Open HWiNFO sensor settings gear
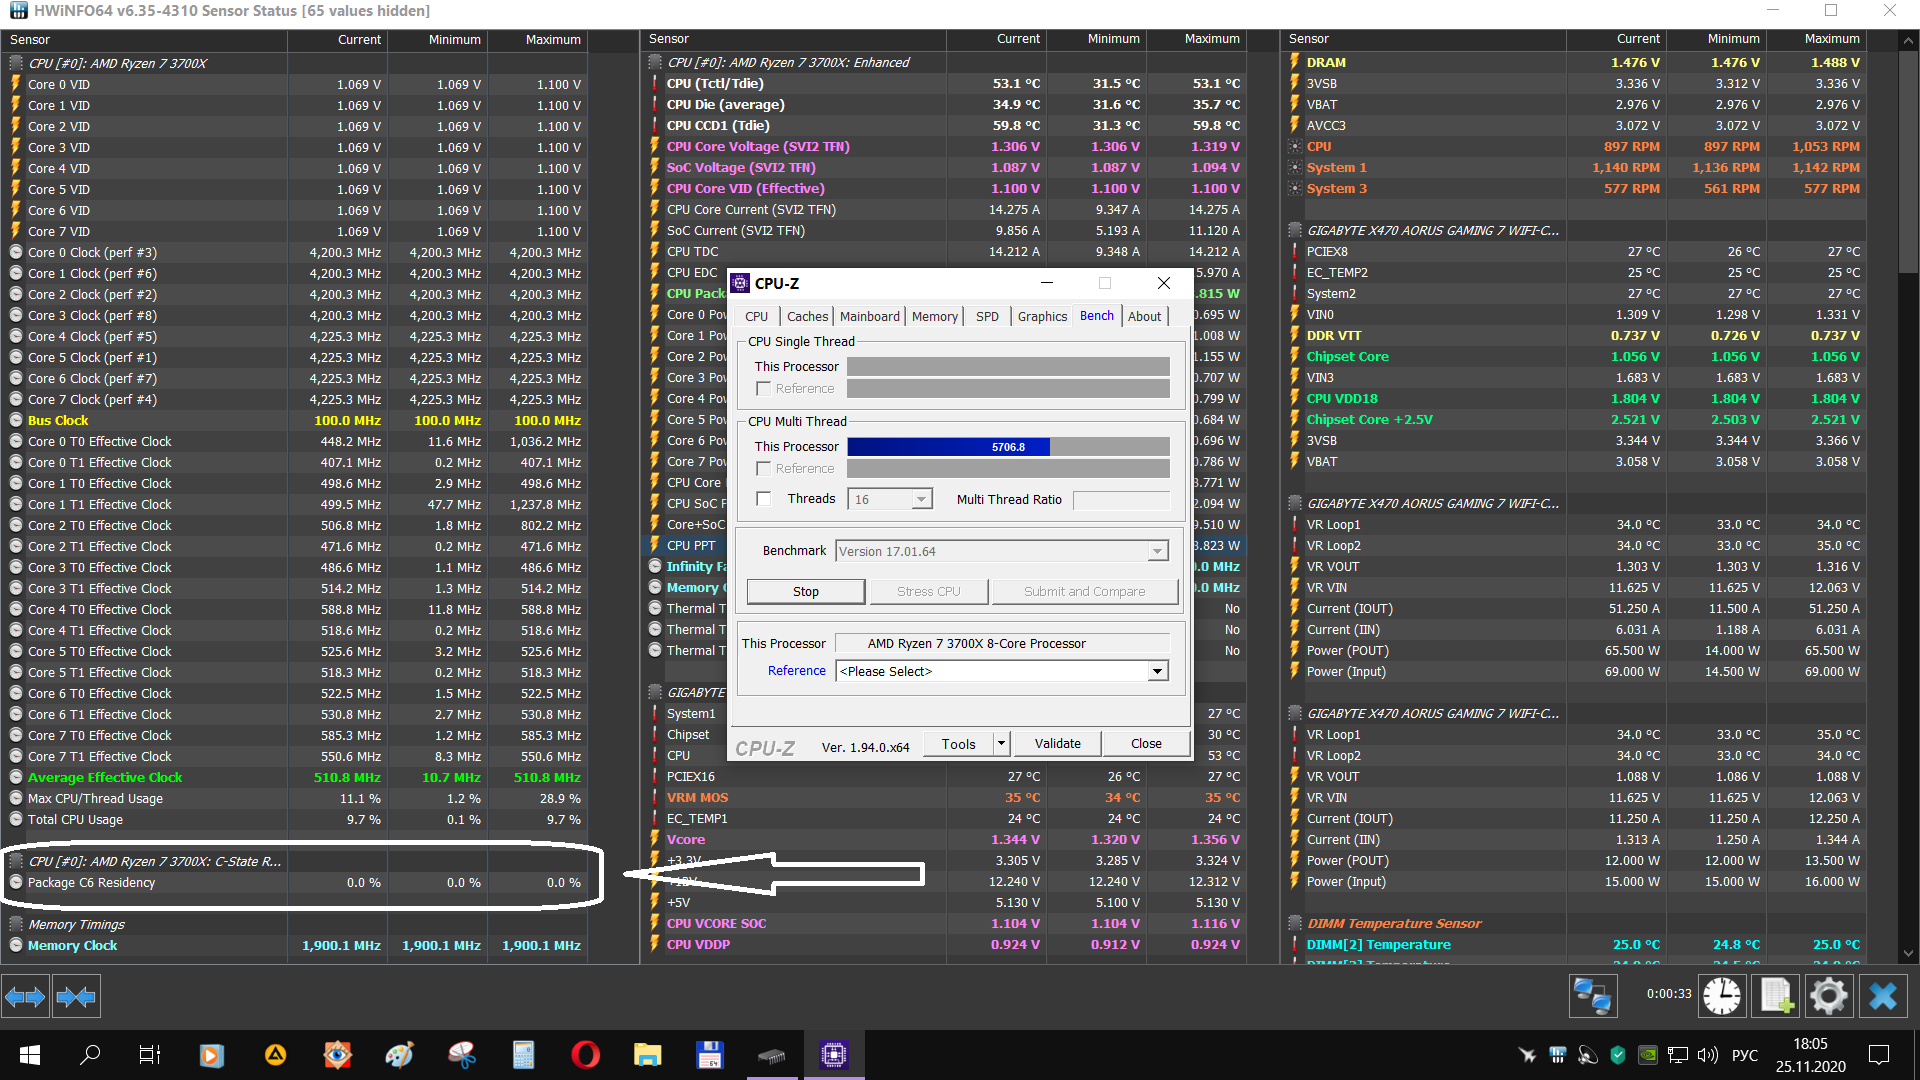This screenshot has width=1920, height=1080. (x=1829, y=996)
